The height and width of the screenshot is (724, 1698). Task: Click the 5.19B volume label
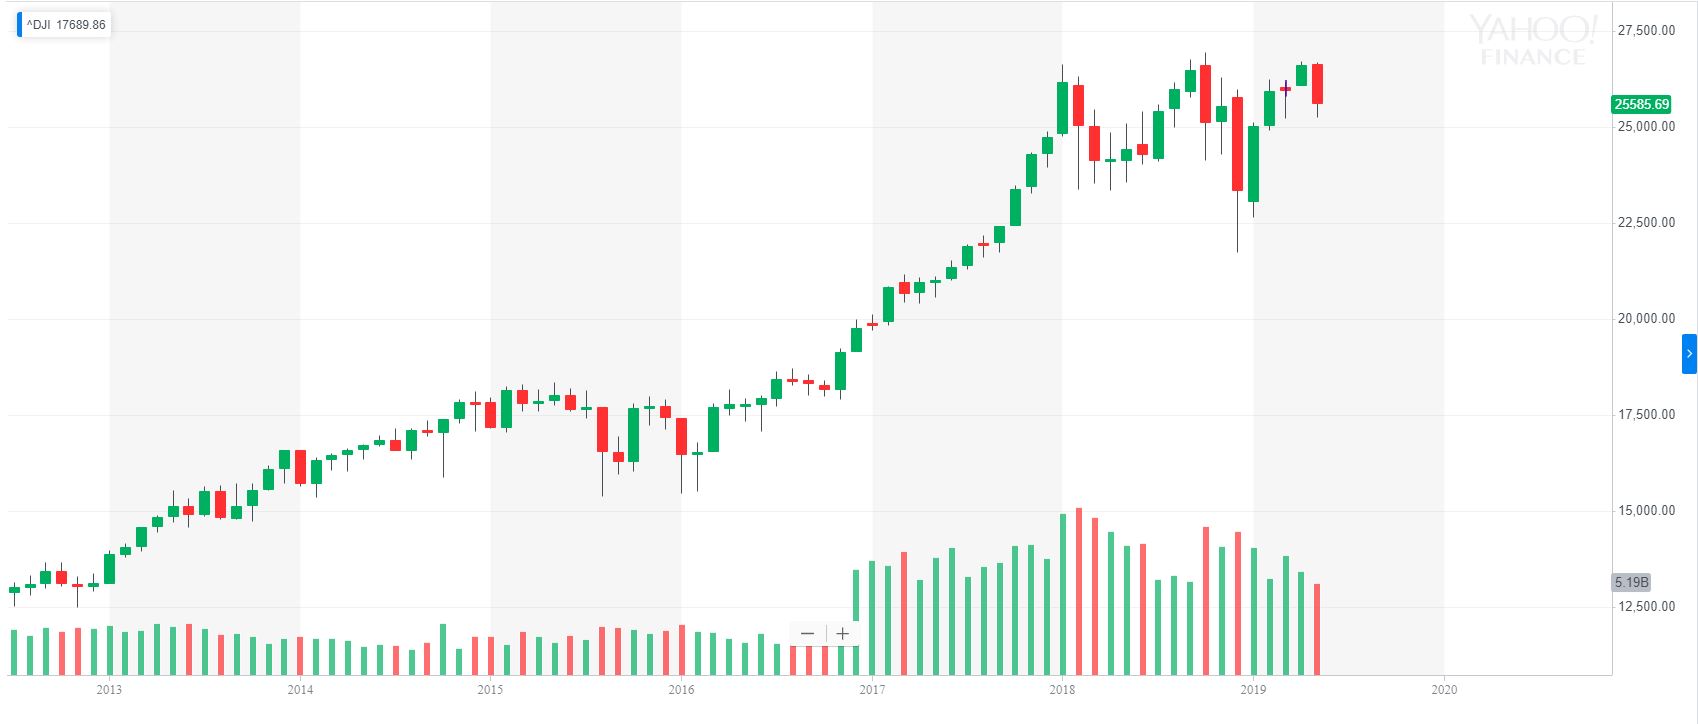[x=1631, y=582]
